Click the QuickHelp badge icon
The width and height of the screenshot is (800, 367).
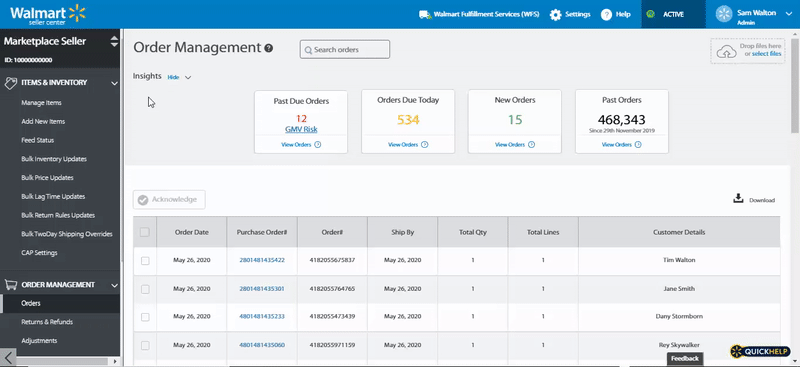point(737,351)
